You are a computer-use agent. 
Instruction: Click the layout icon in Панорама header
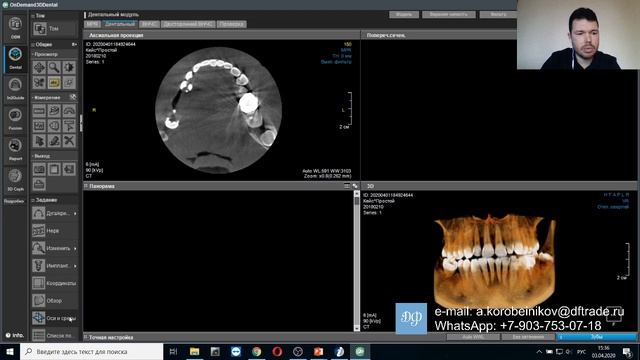pyautogui.click(x=347, y=186)
